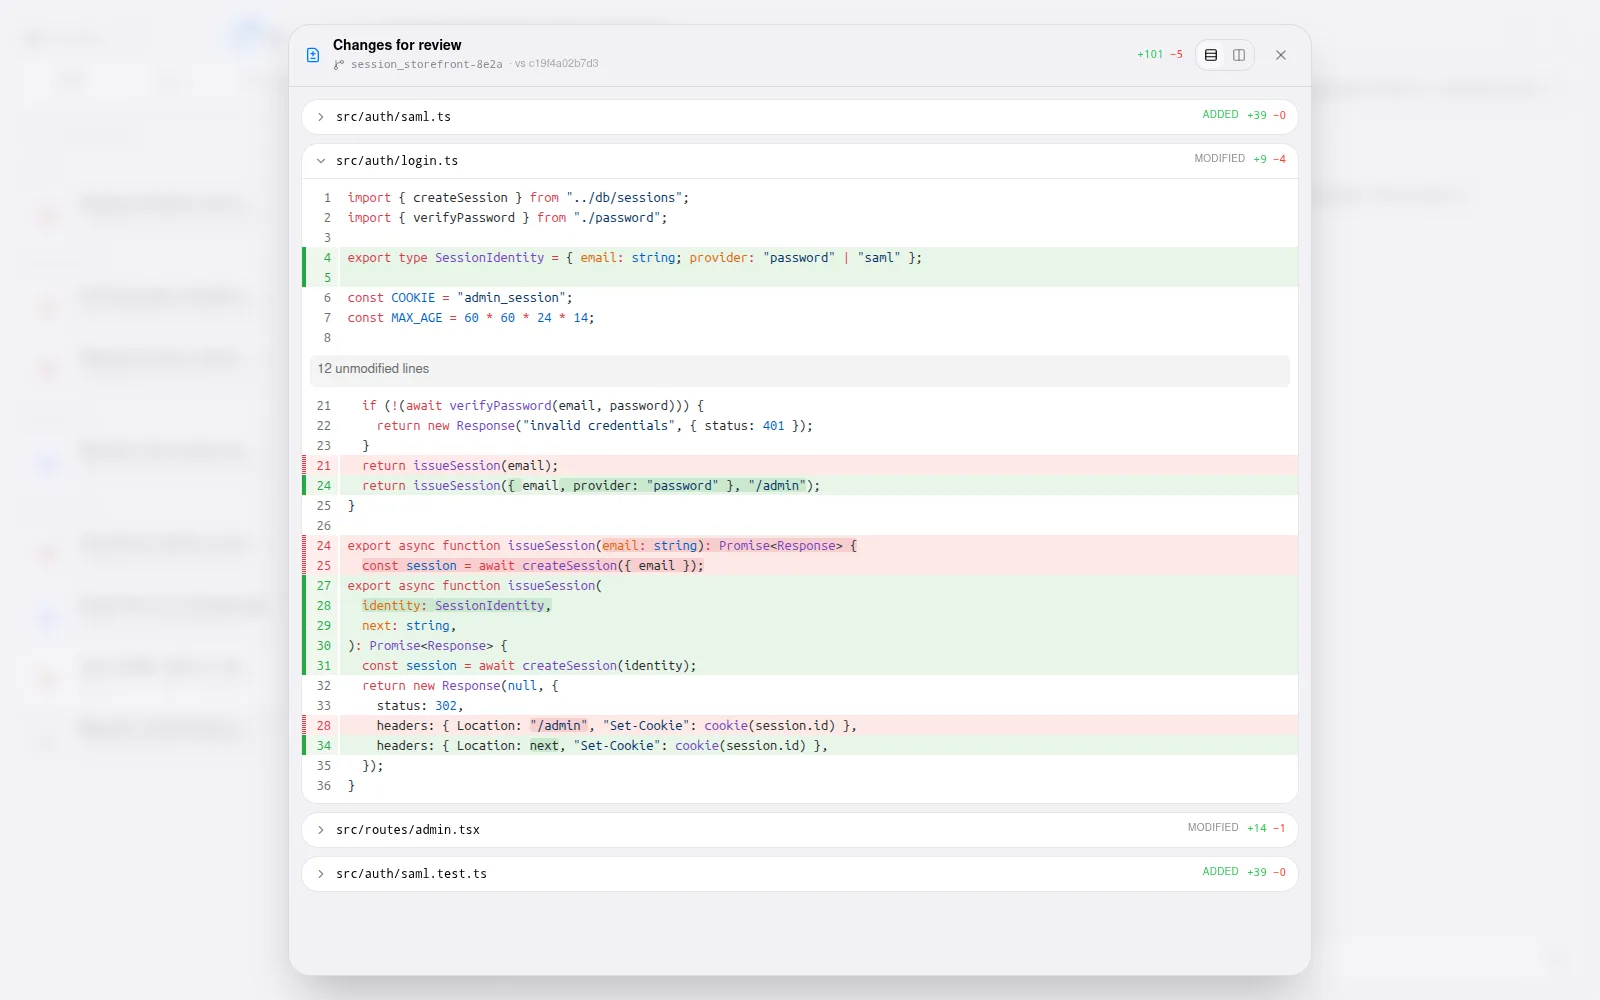
Task: Click the src/auth/saml.test.ts file name
Action: click(411, 874)
